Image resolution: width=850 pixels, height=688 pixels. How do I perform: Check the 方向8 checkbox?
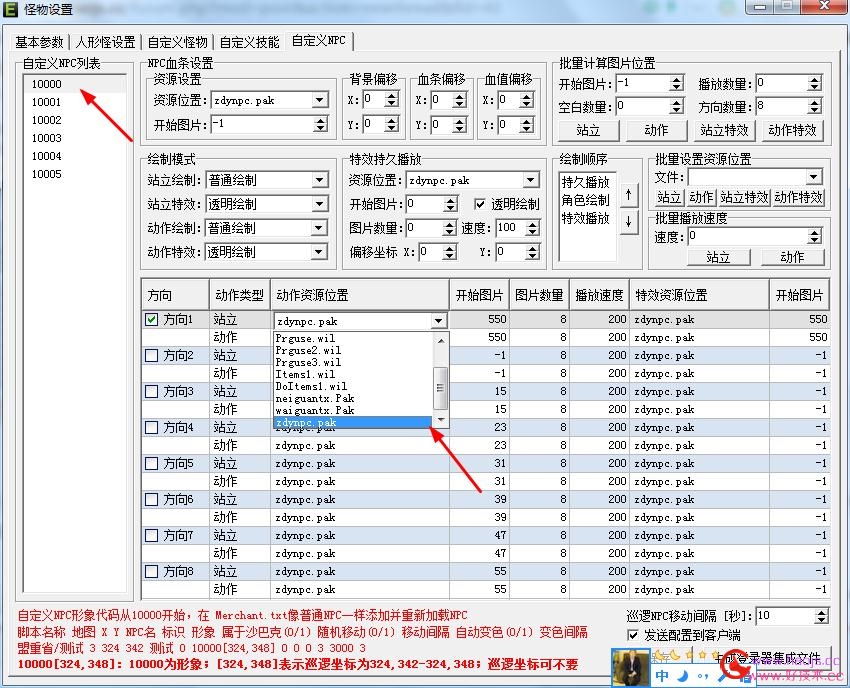click(x=152, y=571)
